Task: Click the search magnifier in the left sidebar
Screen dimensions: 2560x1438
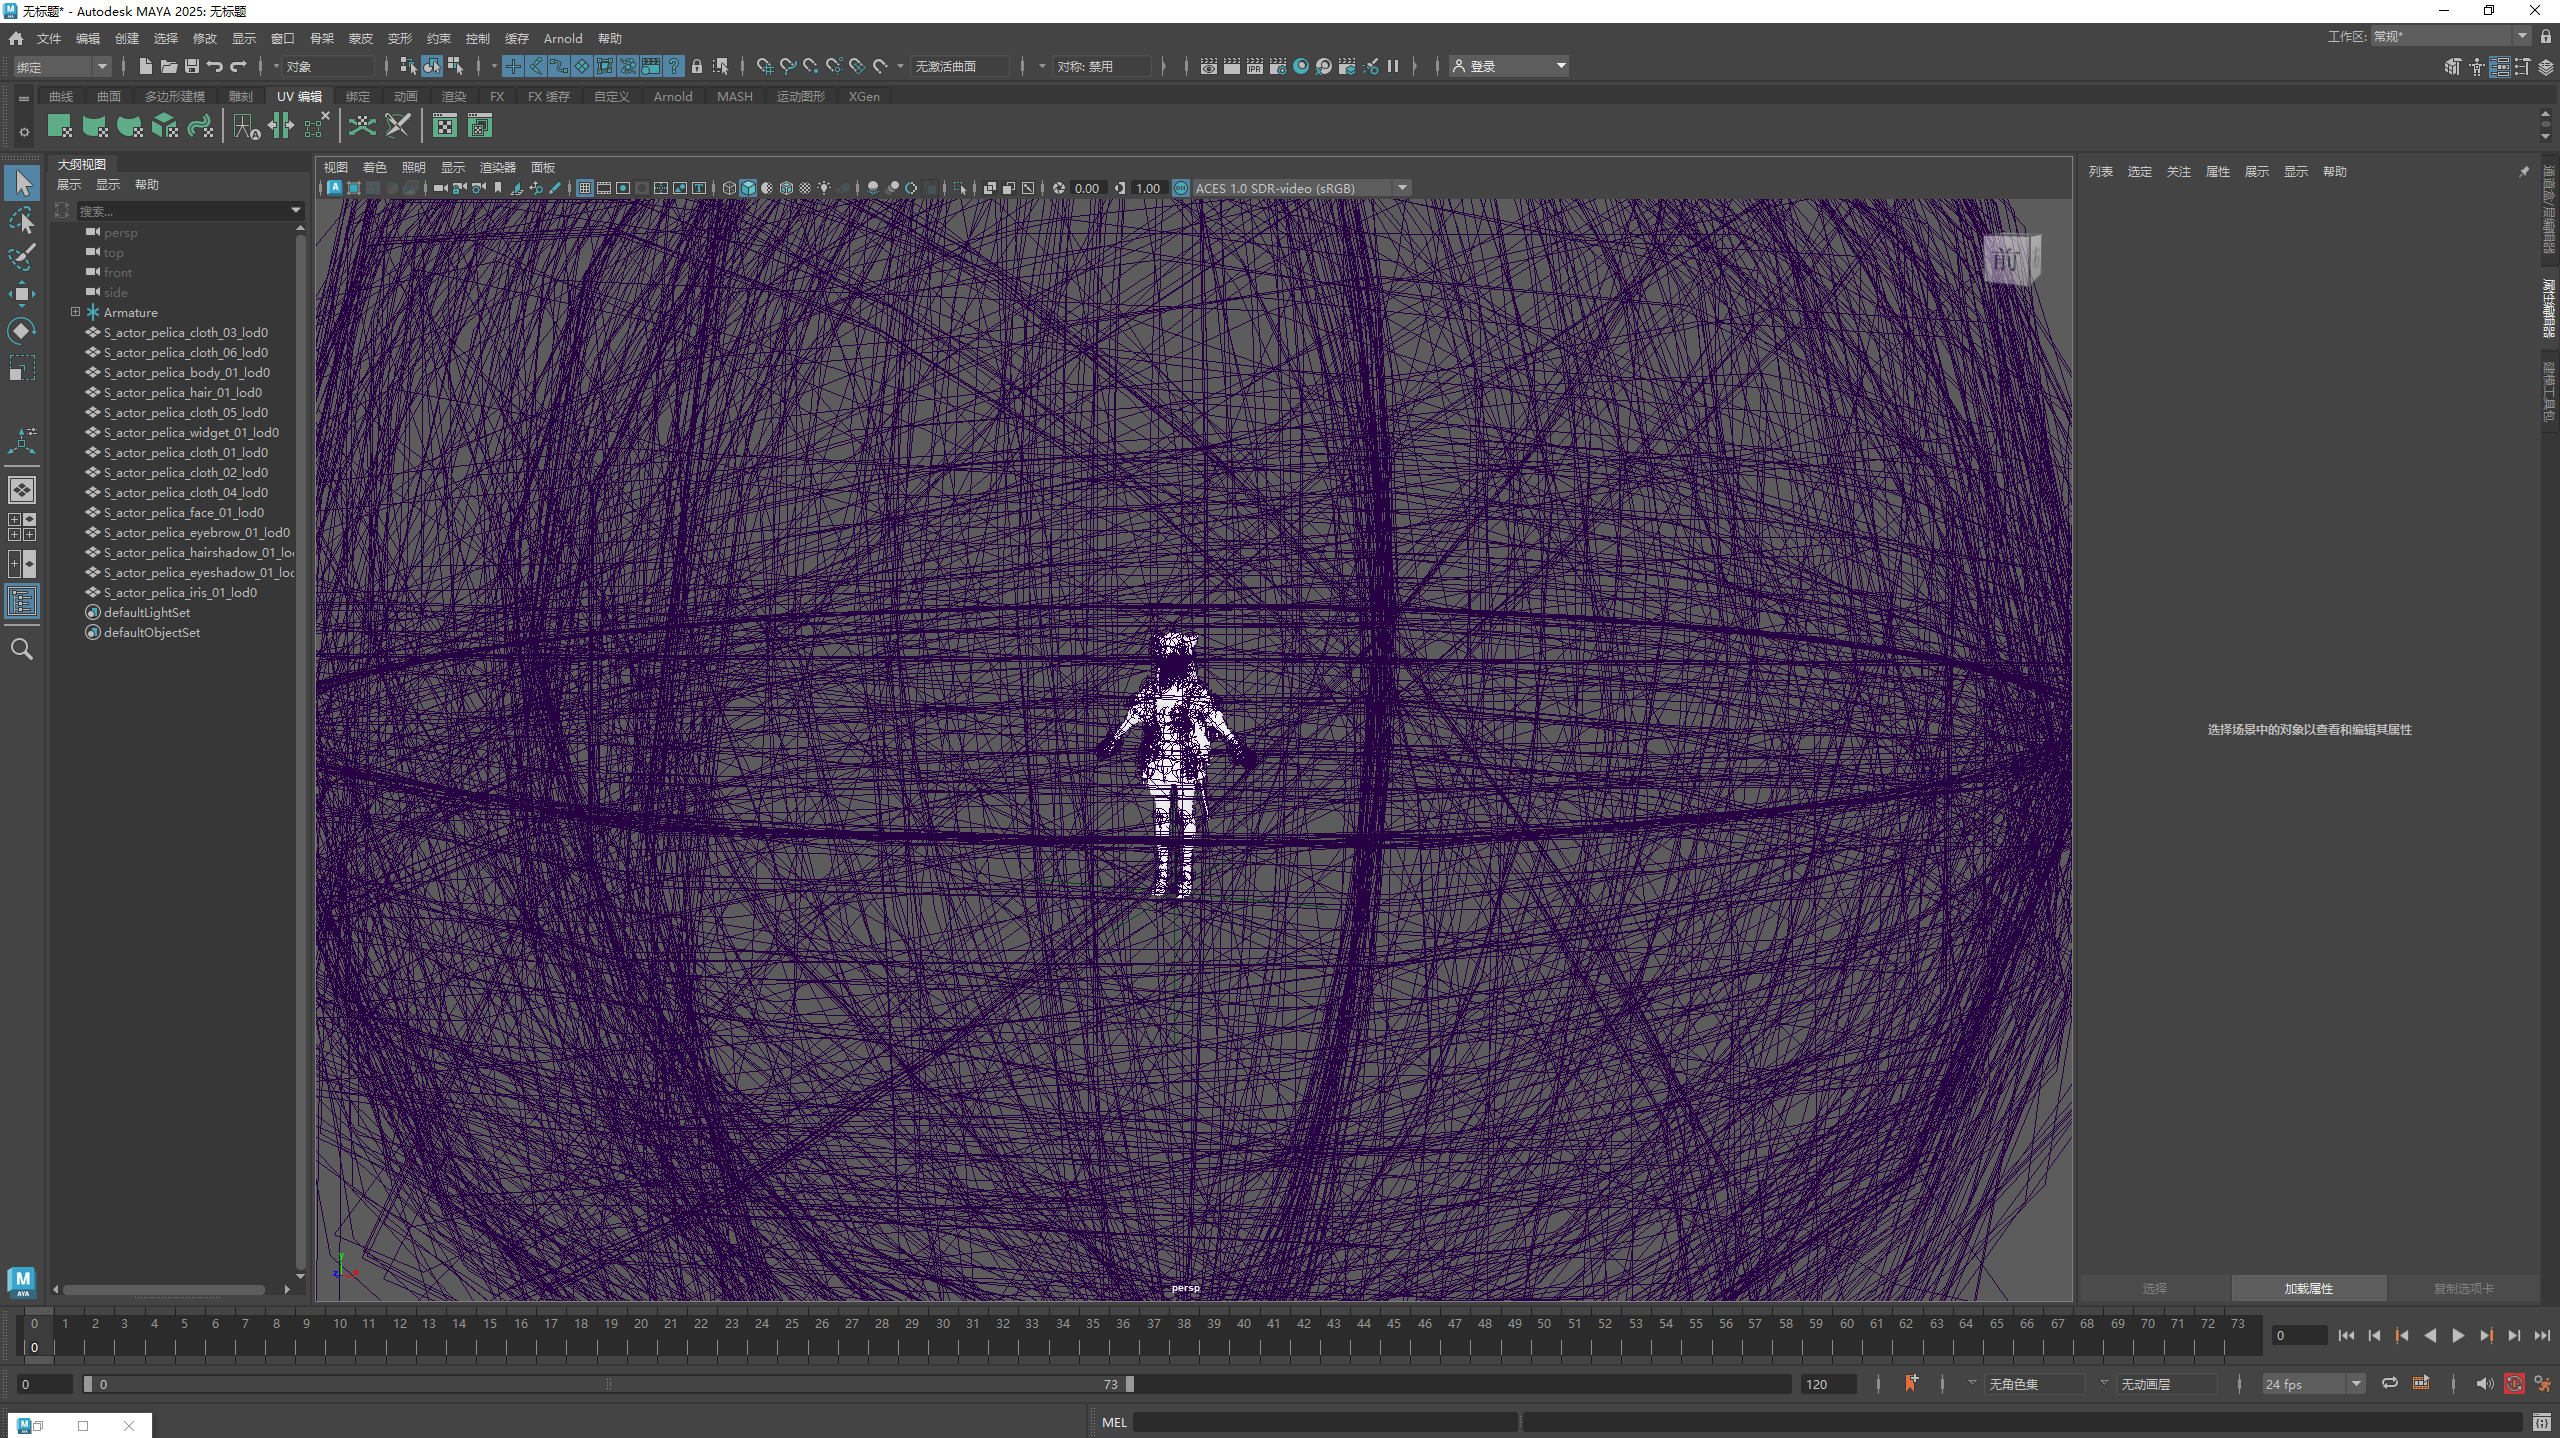Action: point(21,649)
